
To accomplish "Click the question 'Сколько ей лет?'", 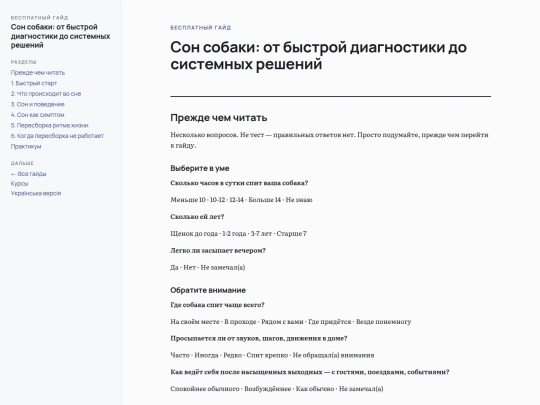I will [197, 217].
